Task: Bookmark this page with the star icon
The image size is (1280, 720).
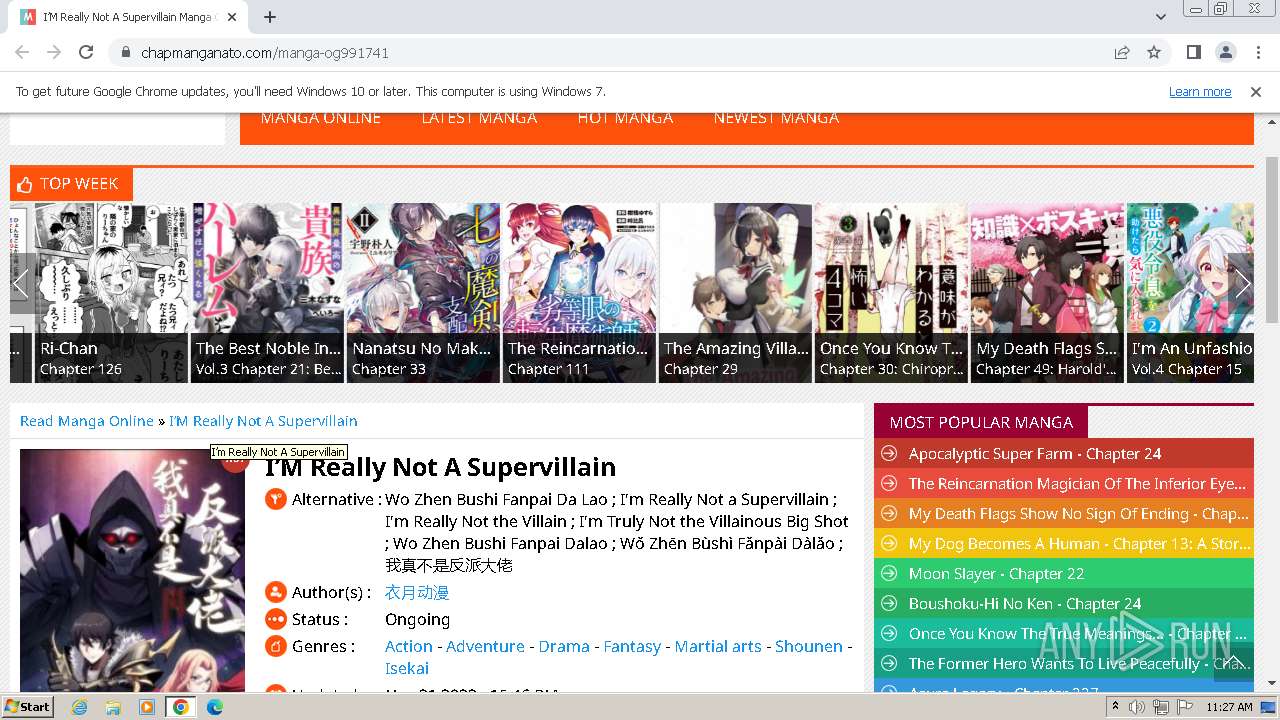Action: coord(1154,52)
